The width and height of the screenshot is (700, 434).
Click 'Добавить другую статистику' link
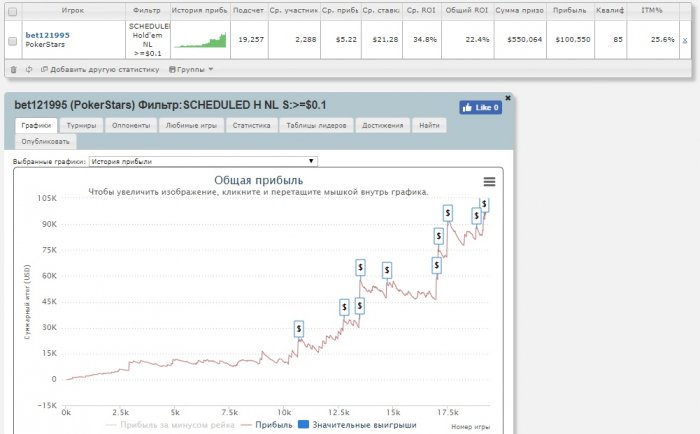coord(100,70)
